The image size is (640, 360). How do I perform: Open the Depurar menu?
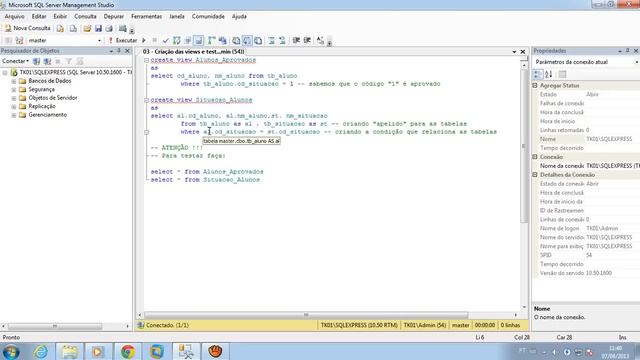[113, 16]
